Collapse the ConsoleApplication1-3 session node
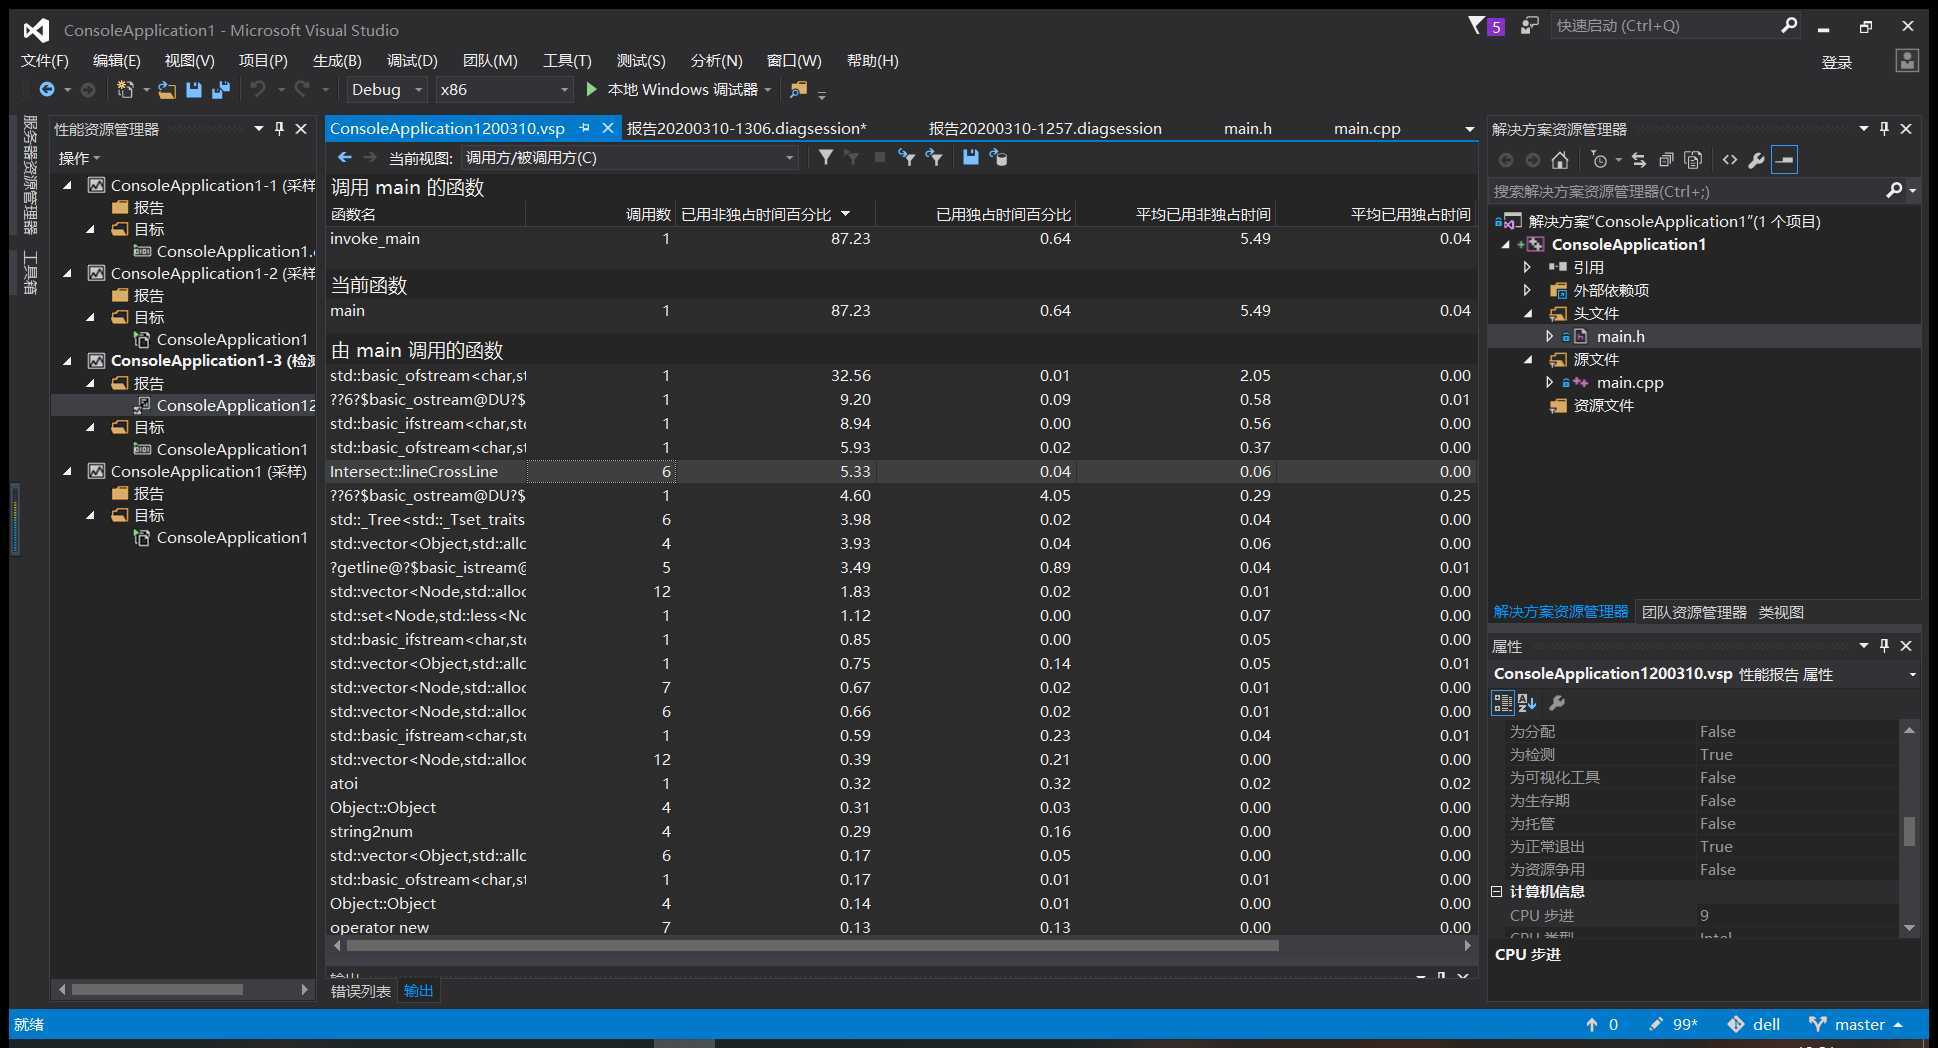This screenshot has width=1938, height=1048. tap(68, 361)
